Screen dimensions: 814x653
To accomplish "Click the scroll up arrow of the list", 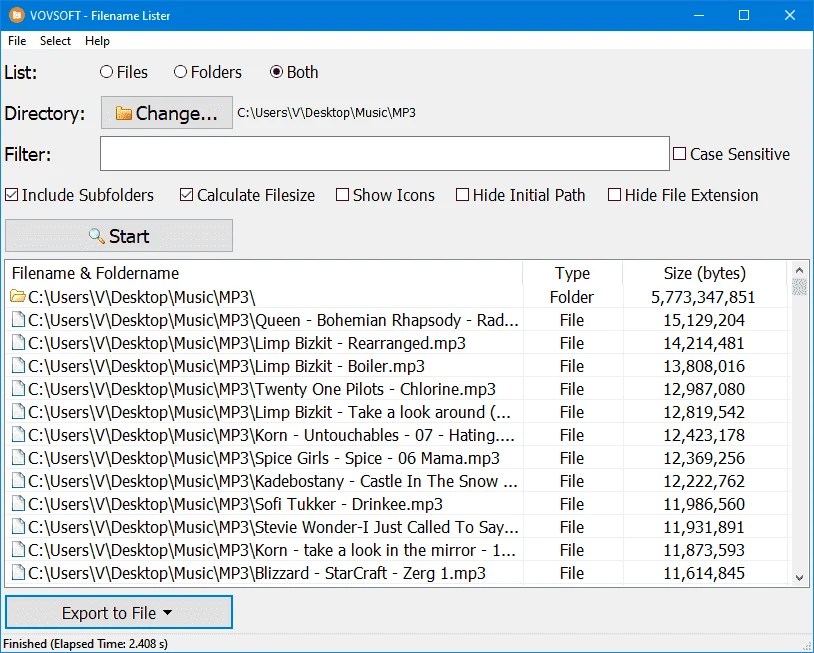I will pos(799,270).
